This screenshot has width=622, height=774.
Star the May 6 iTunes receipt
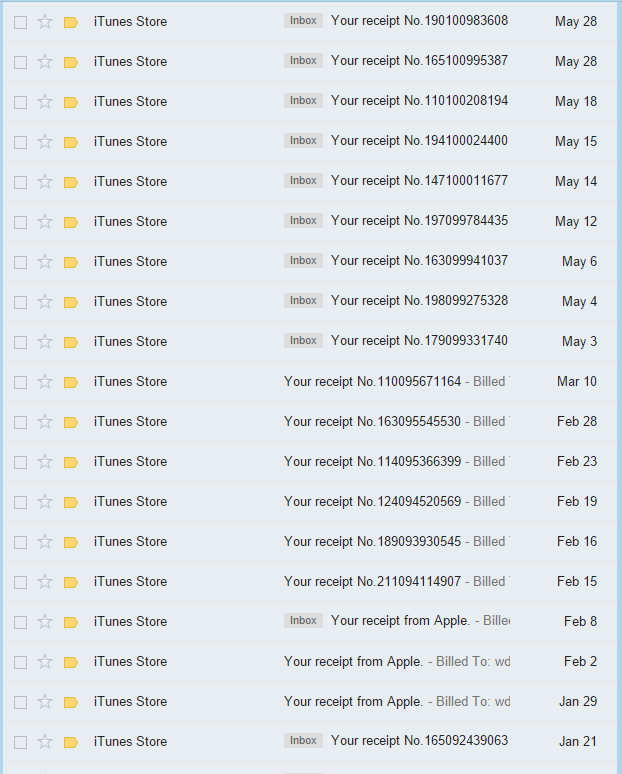pos(45,262)
